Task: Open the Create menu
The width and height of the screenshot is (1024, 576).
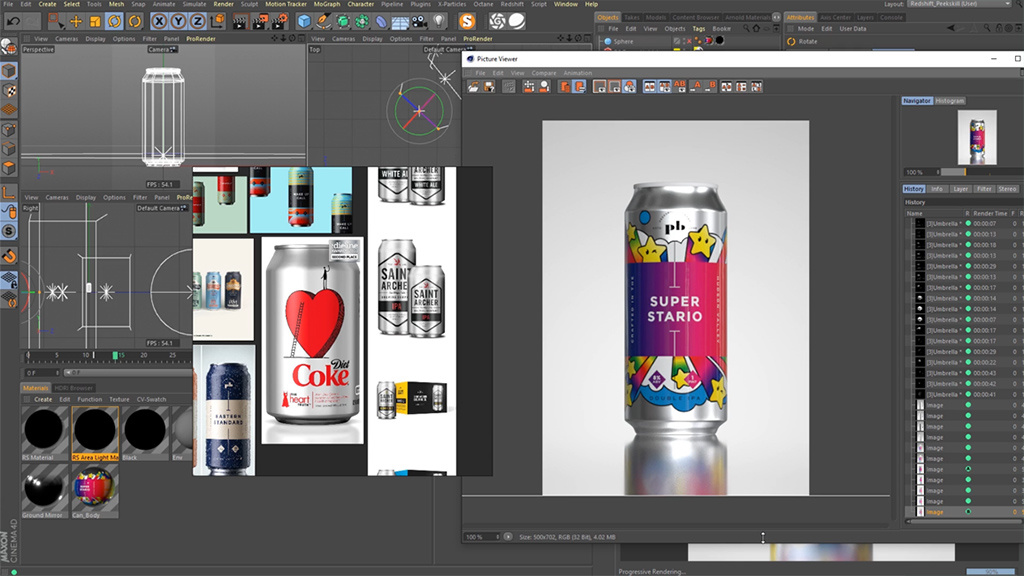Action: [47, 4]
